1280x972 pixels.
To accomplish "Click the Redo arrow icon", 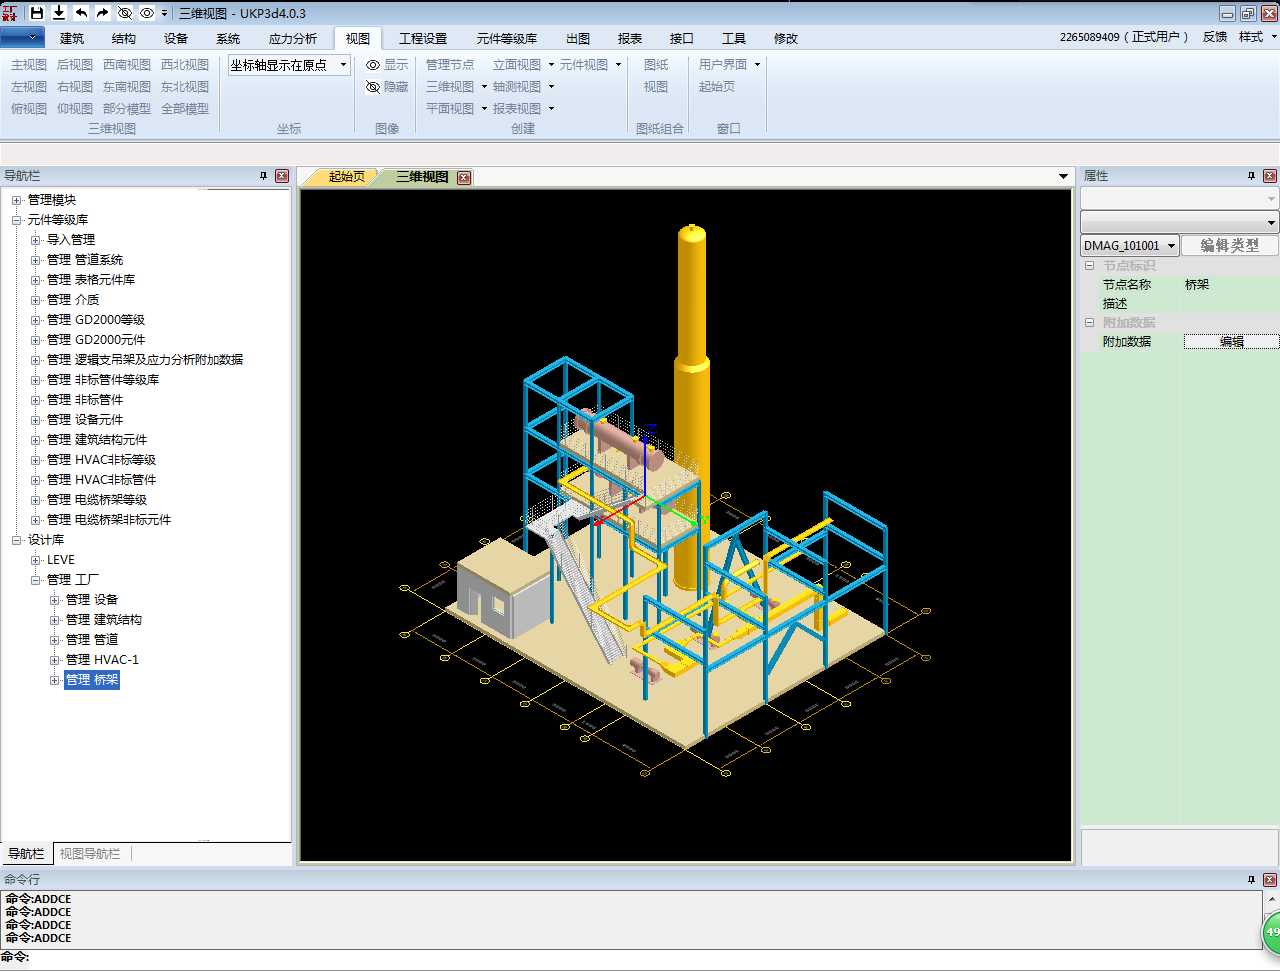I will point(102,13).
